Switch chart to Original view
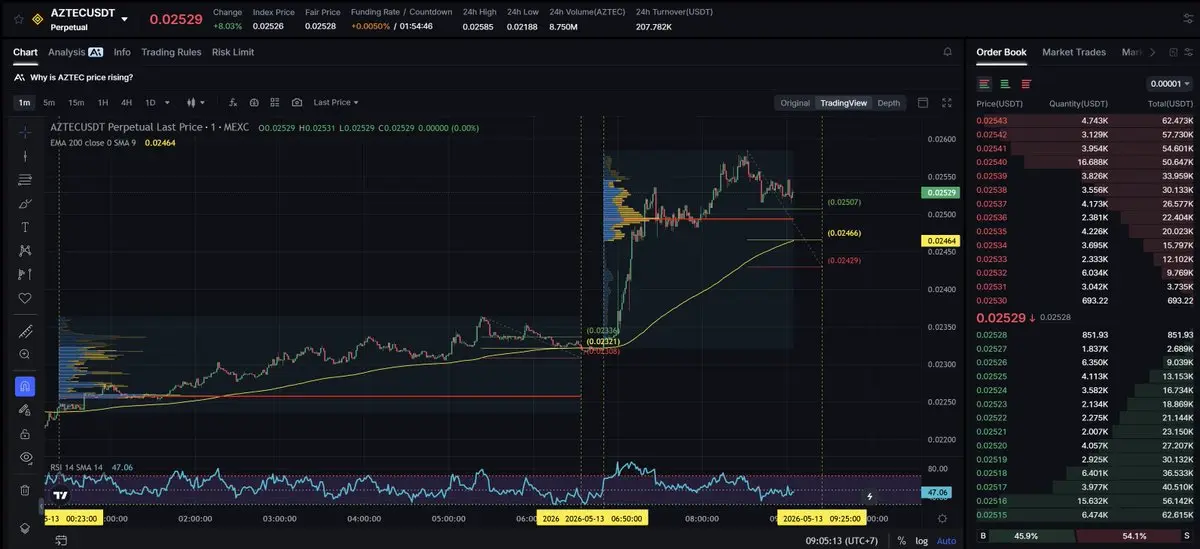Viewport: 1200px width, 549px height. pyautogui.click(x=795, y=103)
